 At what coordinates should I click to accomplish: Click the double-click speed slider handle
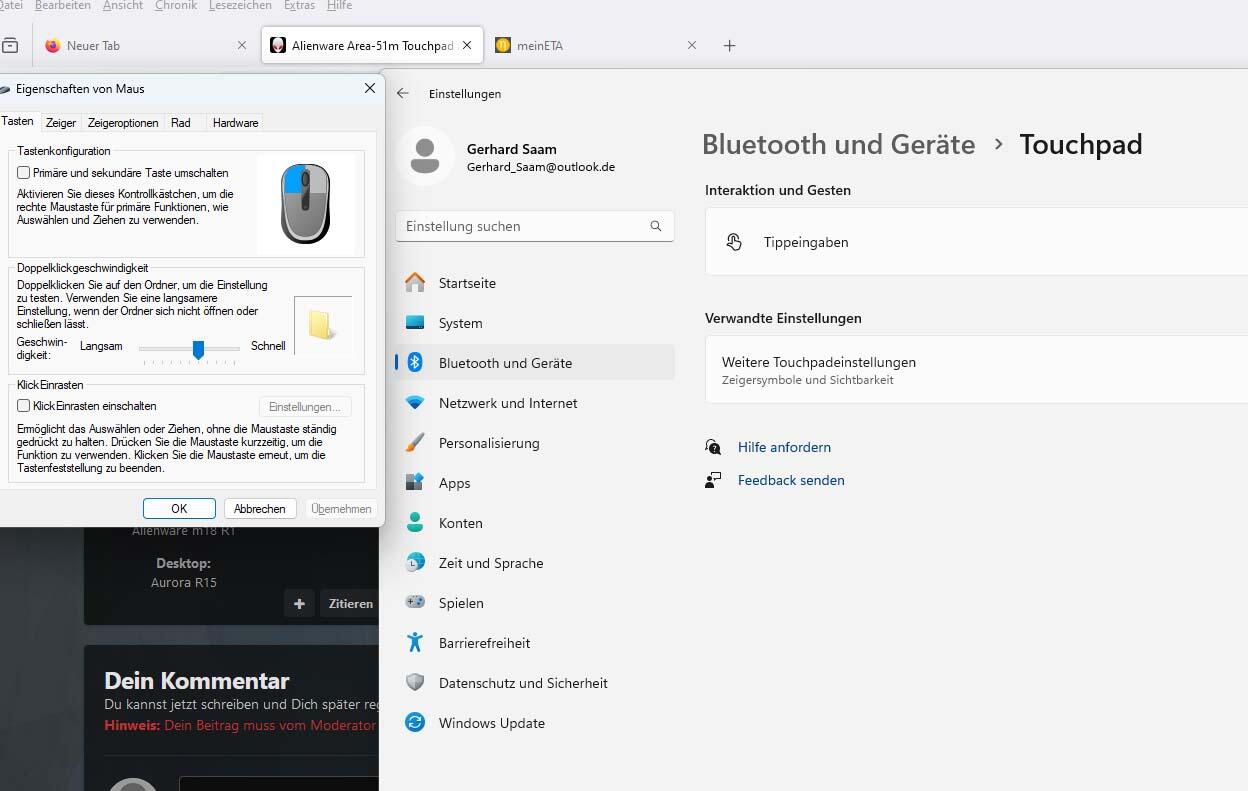coord(198,348)
